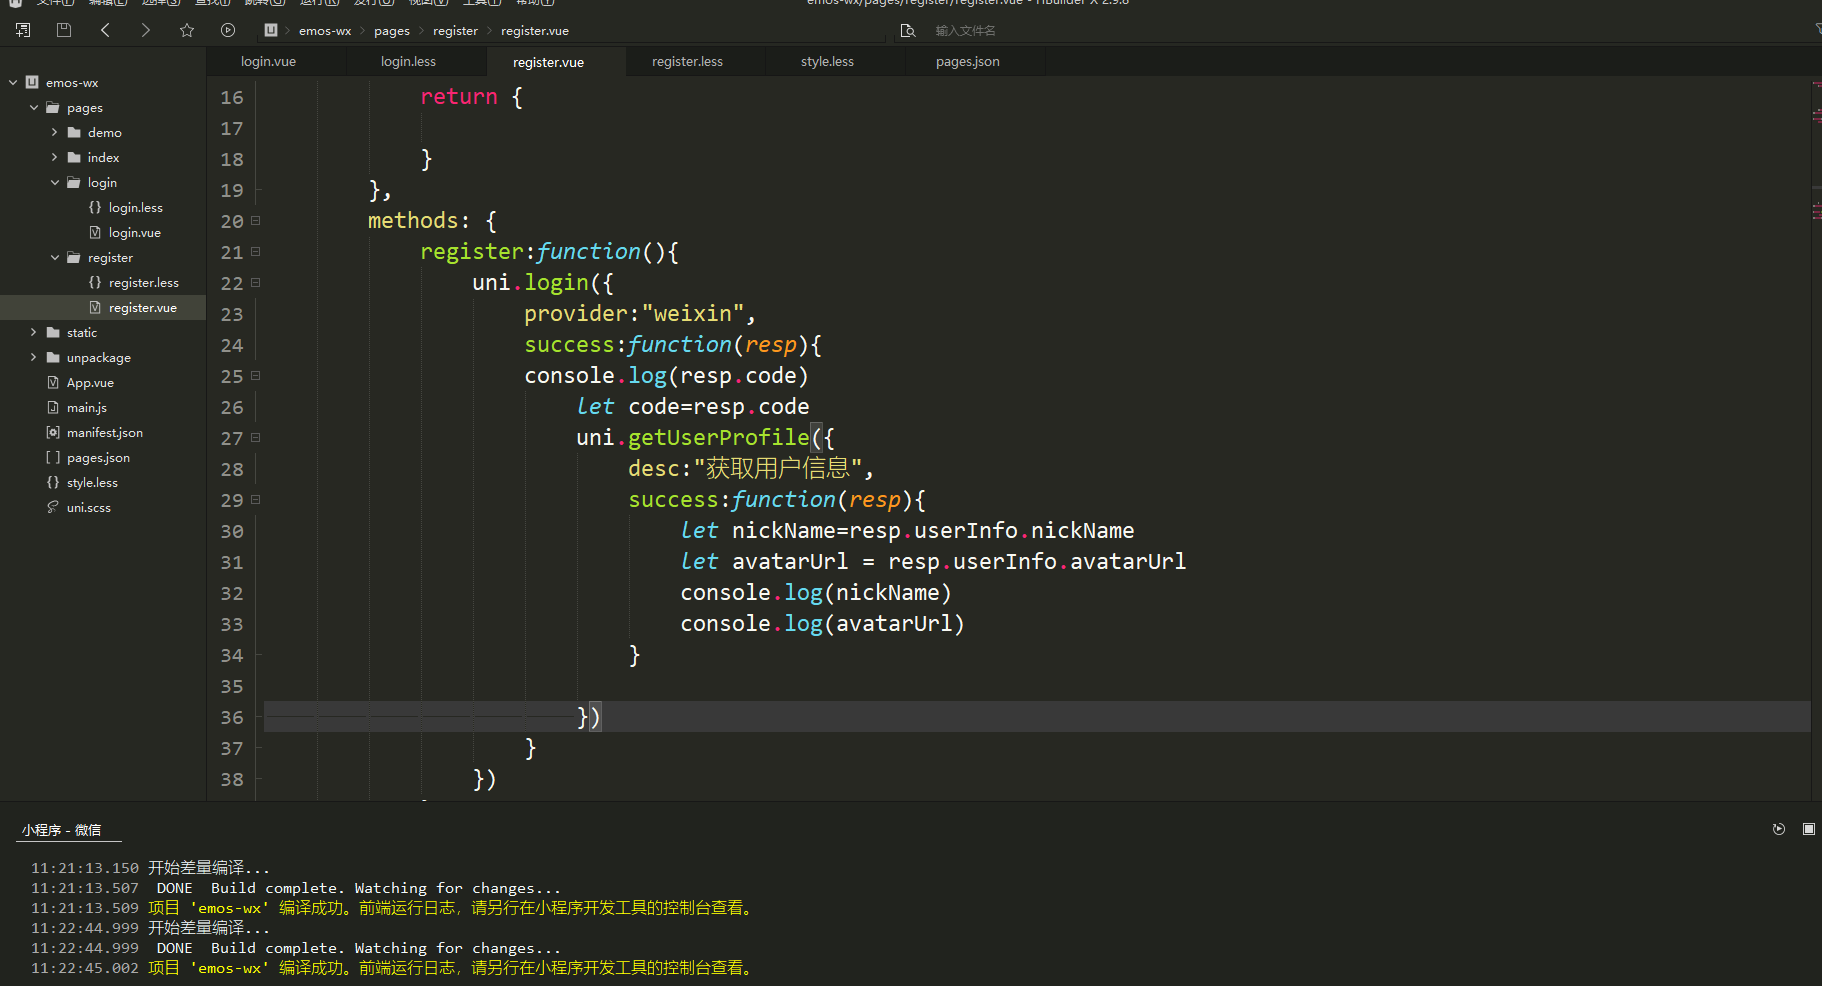Click the 11:22:44.999 '开始差量编译' log line
The width and height of the screenshot is (1822, 986).
[x=150, y=928]
